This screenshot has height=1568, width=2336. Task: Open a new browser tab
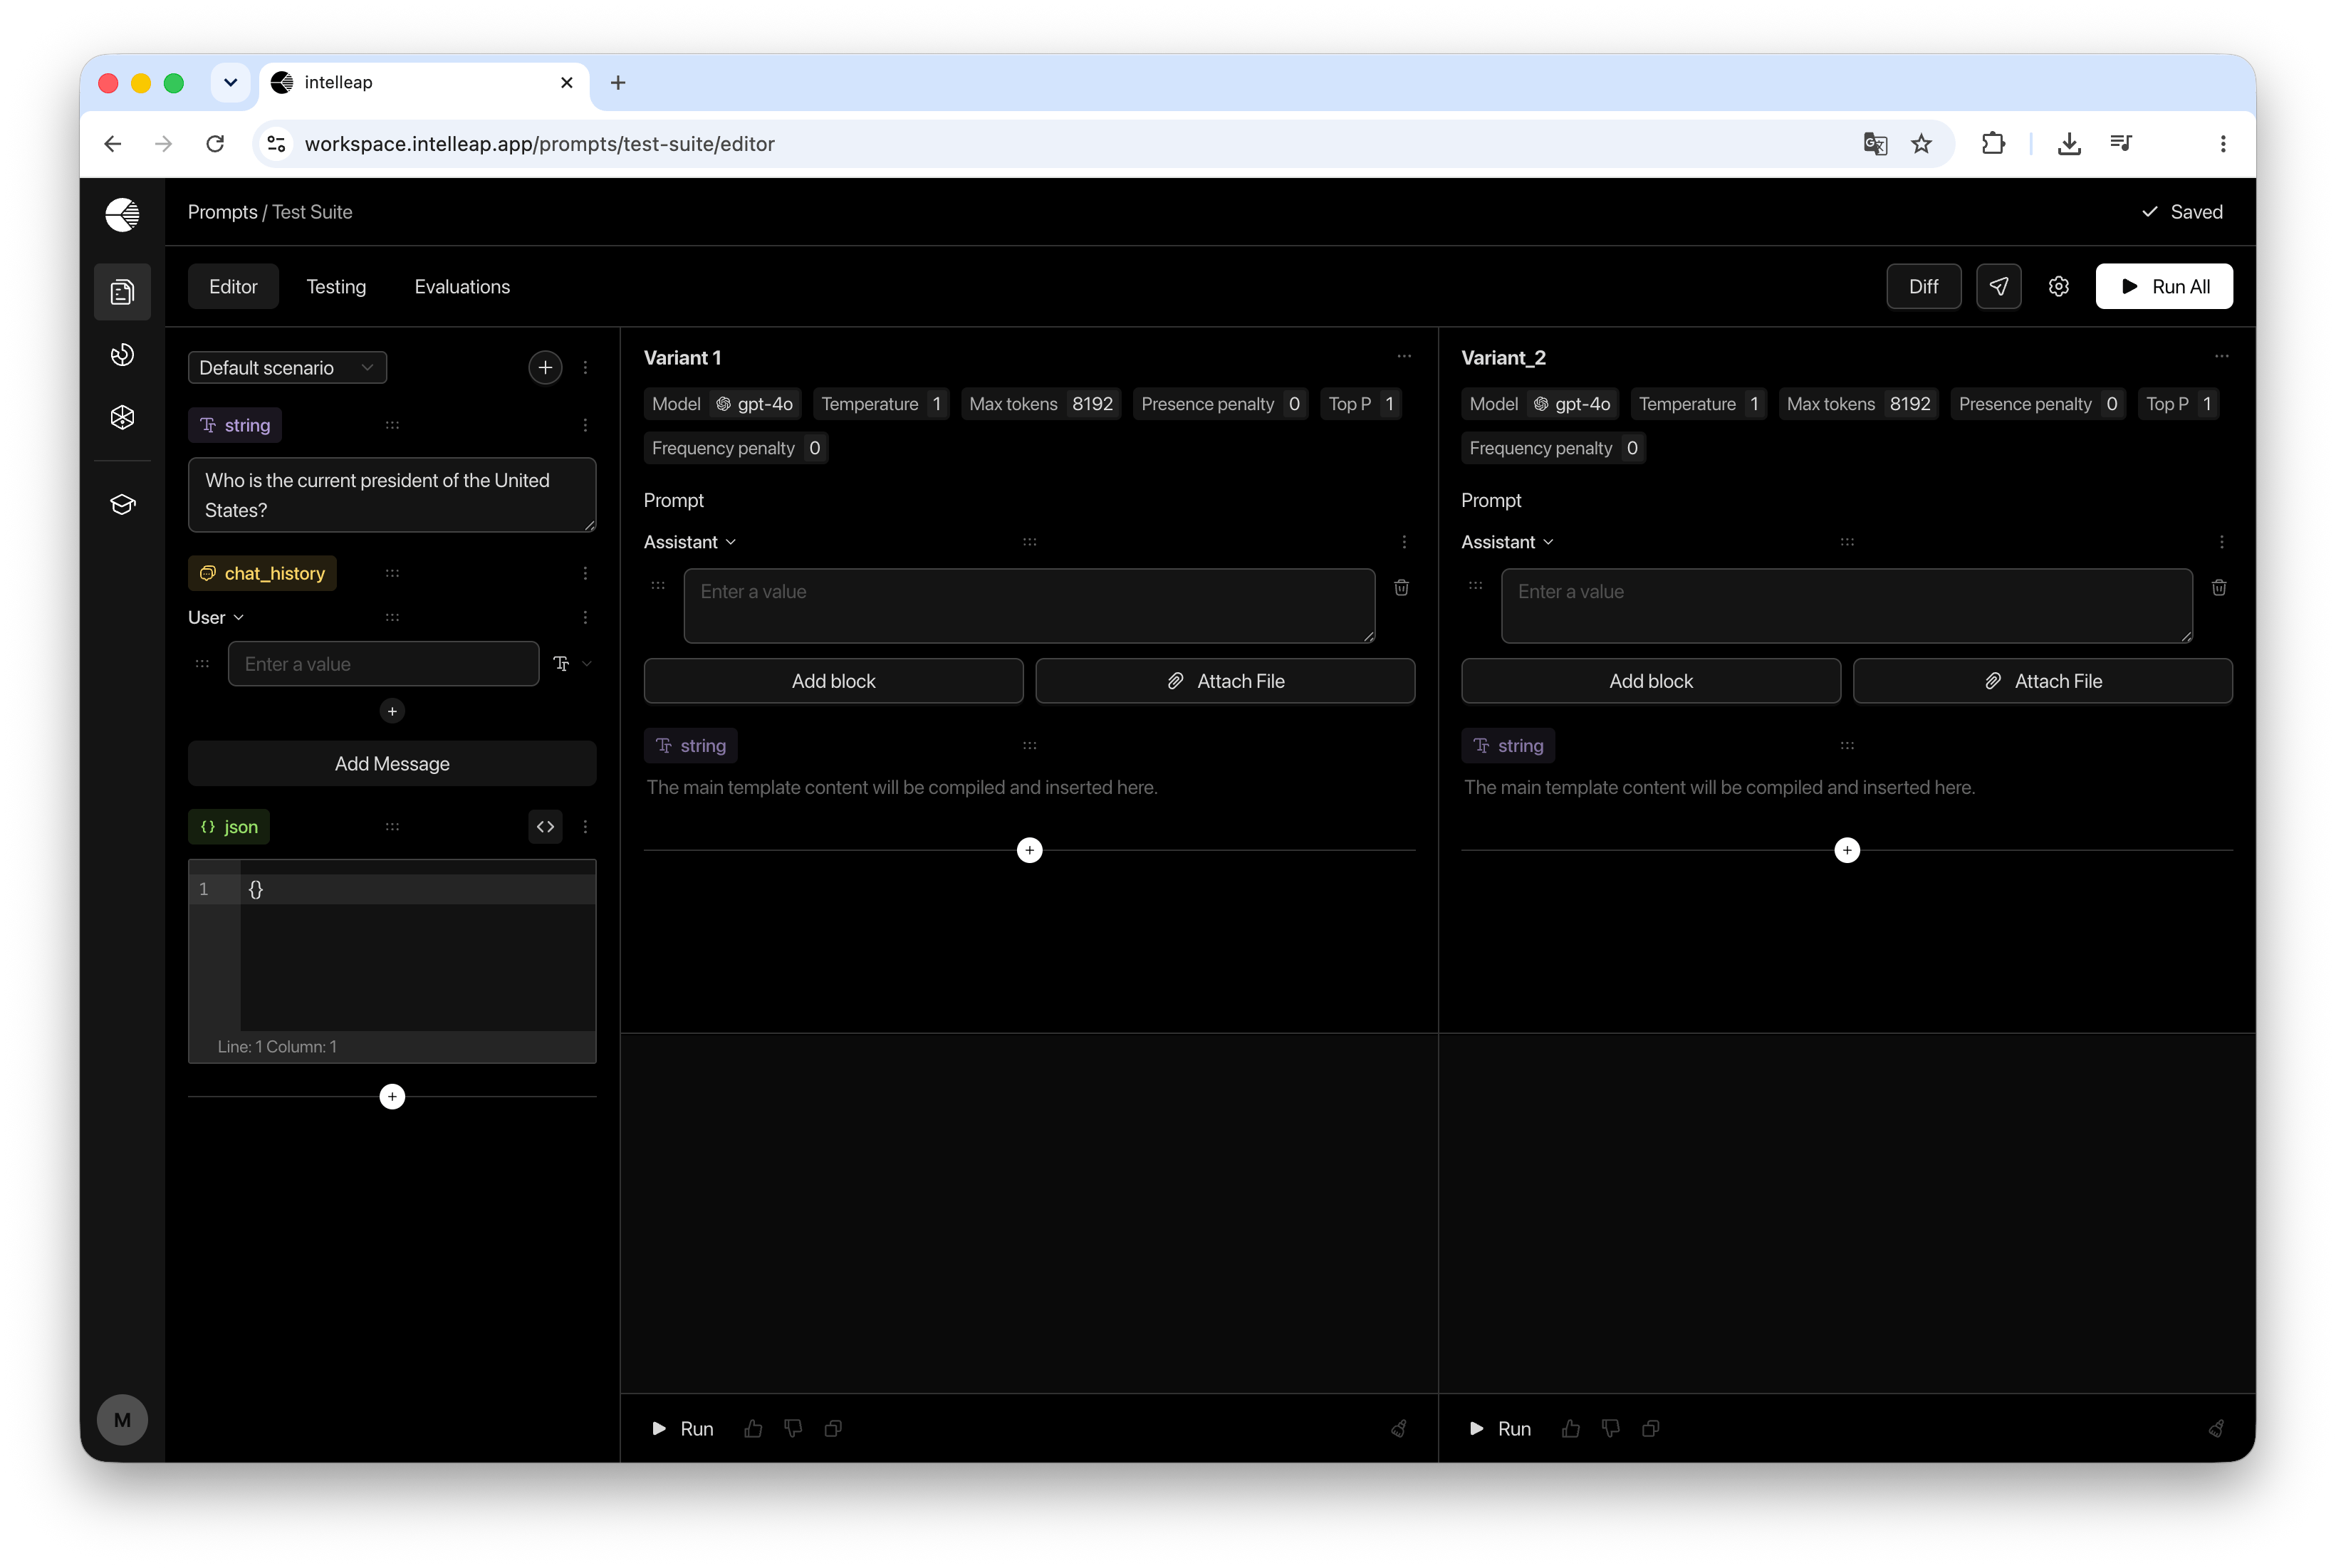618,83
